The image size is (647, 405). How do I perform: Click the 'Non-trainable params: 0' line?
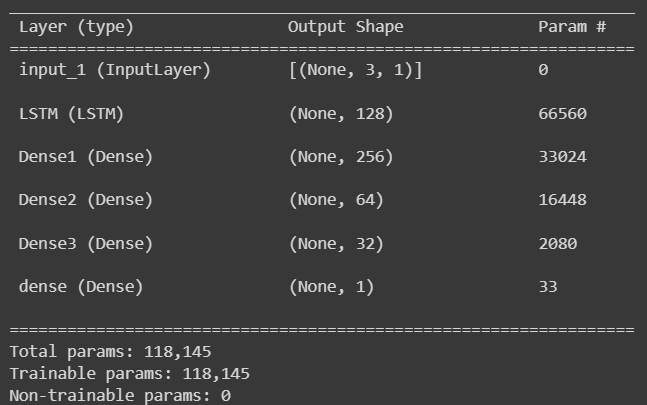tap(120, 396)
